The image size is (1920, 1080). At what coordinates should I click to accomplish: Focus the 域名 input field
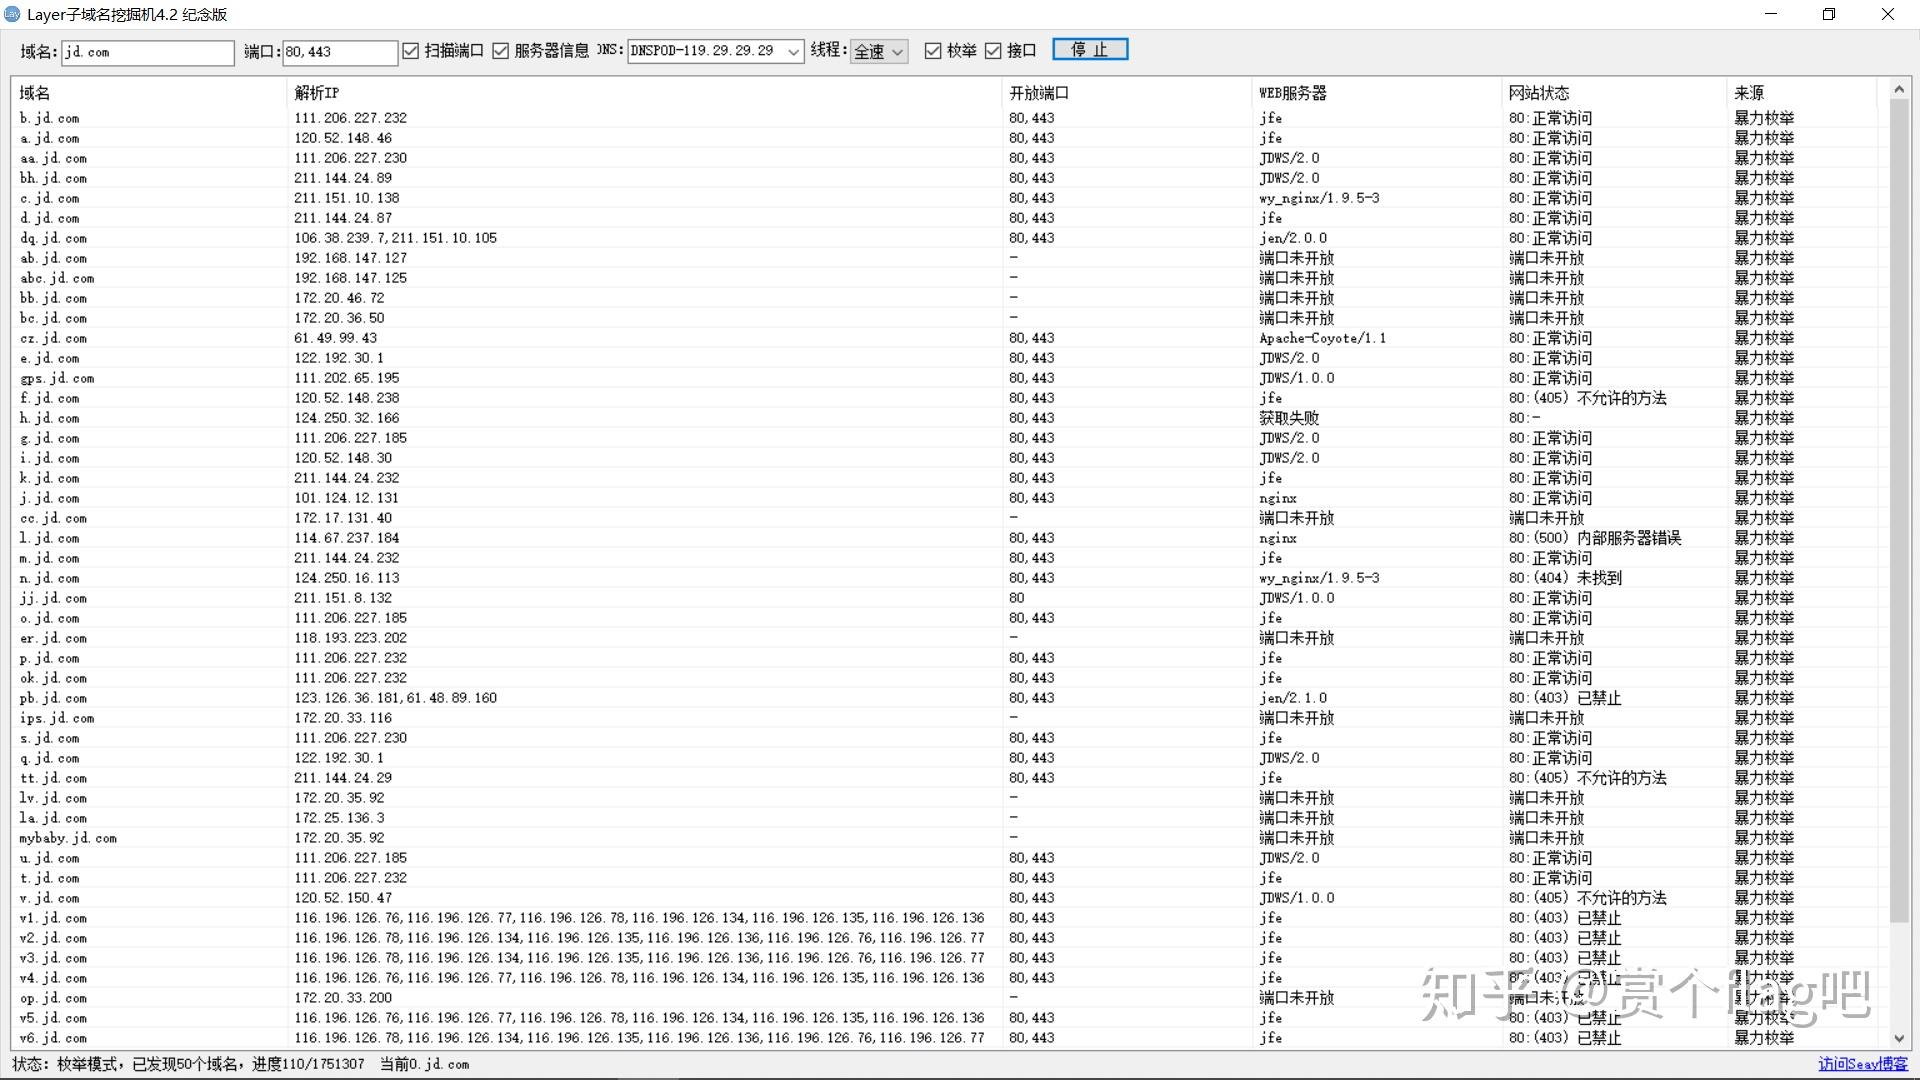click(148, 52)
